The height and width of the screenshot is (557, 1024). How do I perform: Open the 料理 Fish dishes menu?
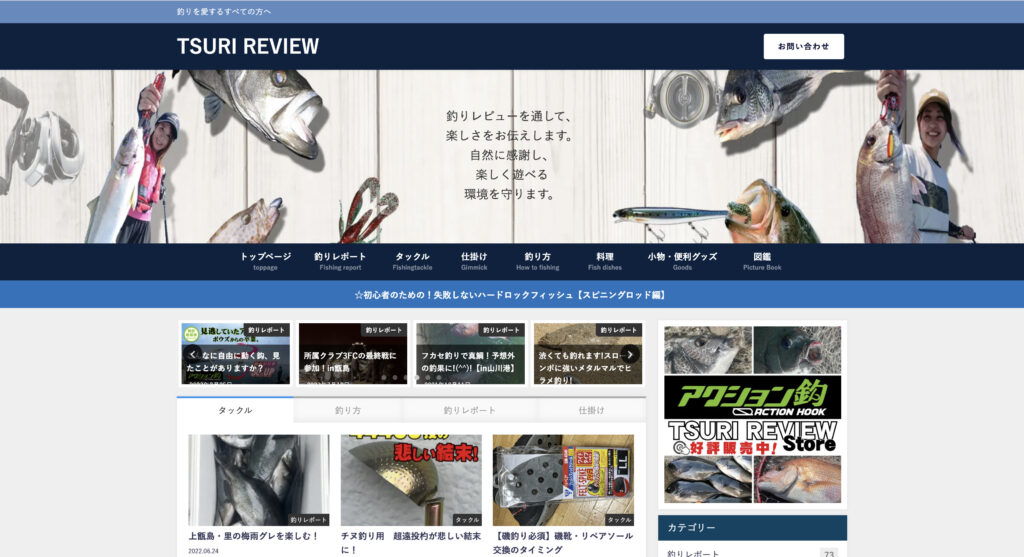(x=604, y=261)
